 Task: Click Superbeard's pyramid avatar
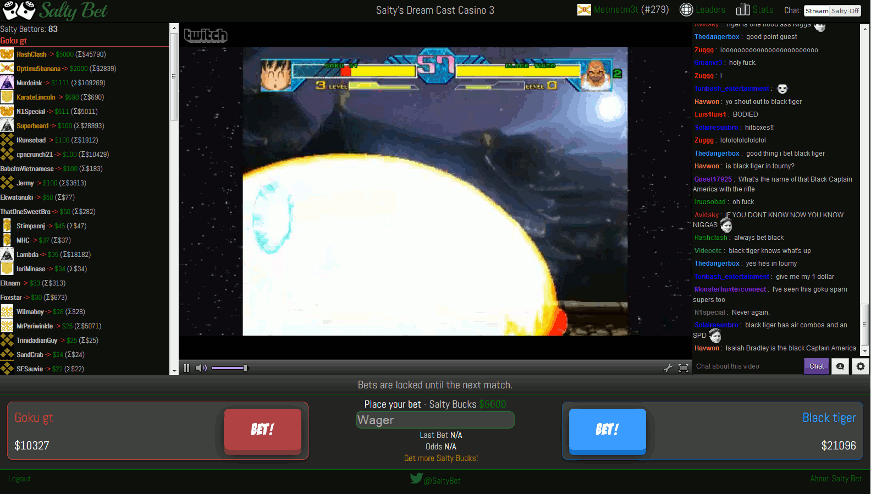[7, 126]
